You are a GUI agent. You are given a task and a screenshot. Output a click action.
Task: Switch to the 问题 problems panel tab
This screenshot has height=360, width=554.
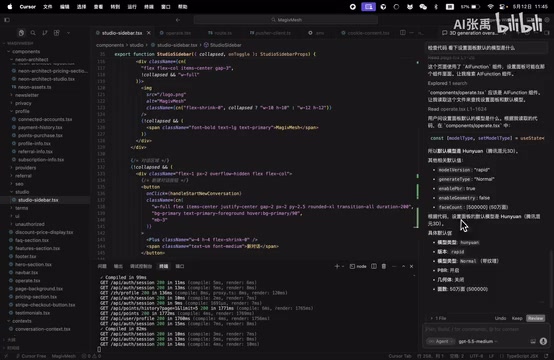102,266
